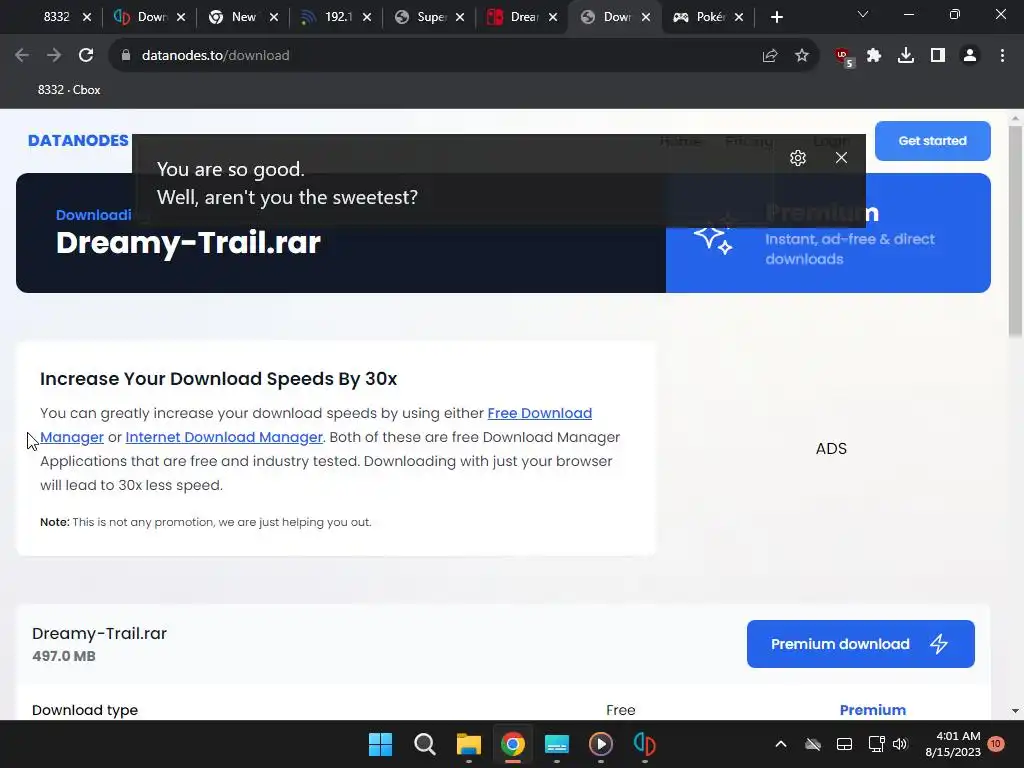Bookmark this page with the star icon
Viewport: 1024px width, 768px height.
click(802, 56)
